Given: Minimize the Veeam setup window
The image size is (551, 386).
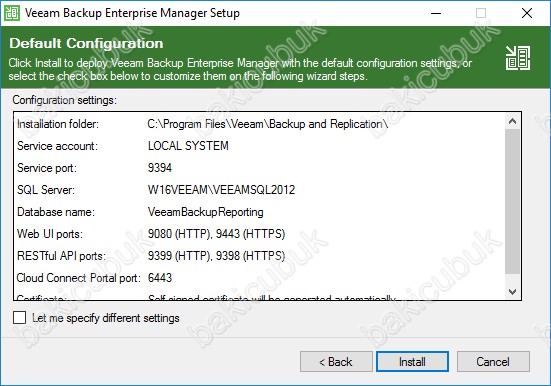Looking at the screenshot, I should (436, 13).
